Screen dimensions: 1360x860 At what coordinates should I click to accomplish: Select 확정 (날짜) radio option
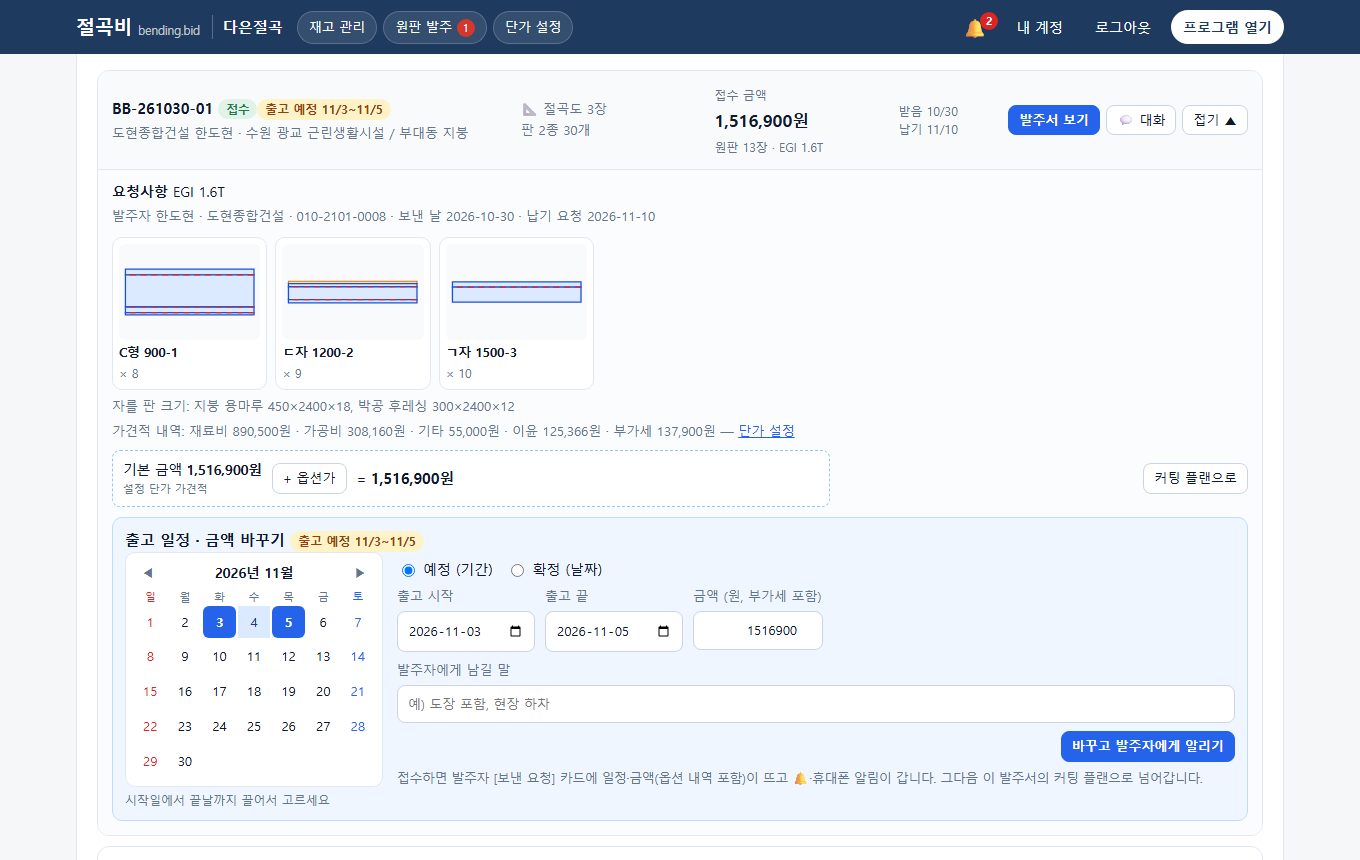(517, 570)
